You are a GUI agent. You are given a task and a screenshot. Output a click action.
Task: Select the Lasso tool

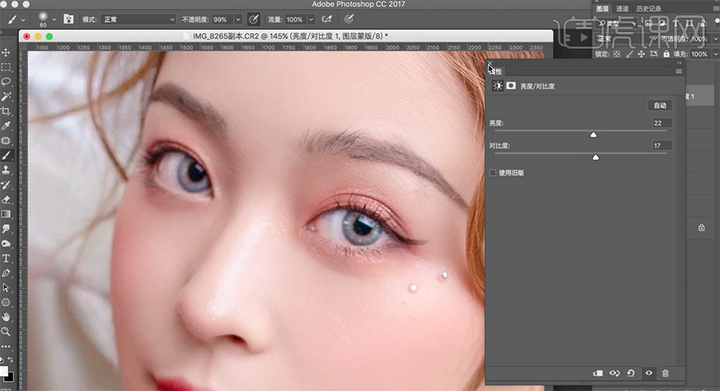tap(6, 82)
